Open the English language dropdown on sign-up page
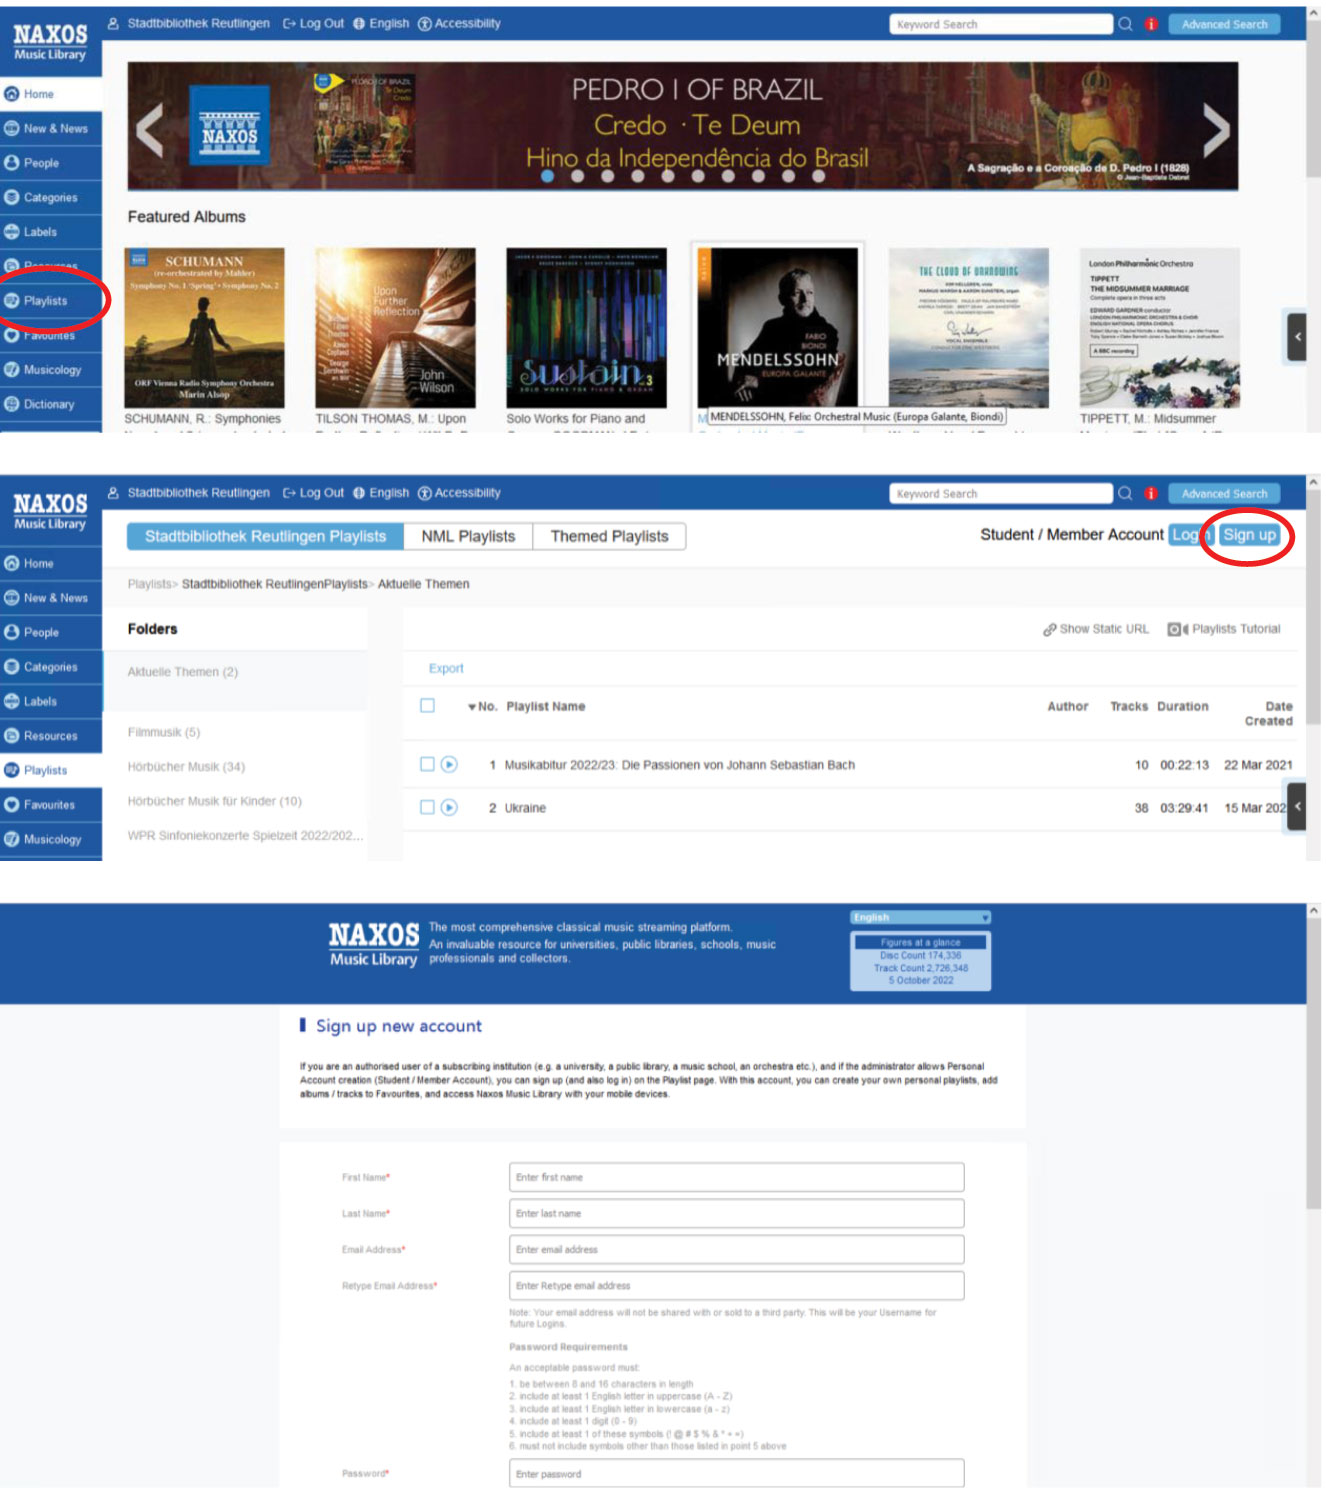Image resolution: width=1326 pixels, height=1493 pixels. 920,918
